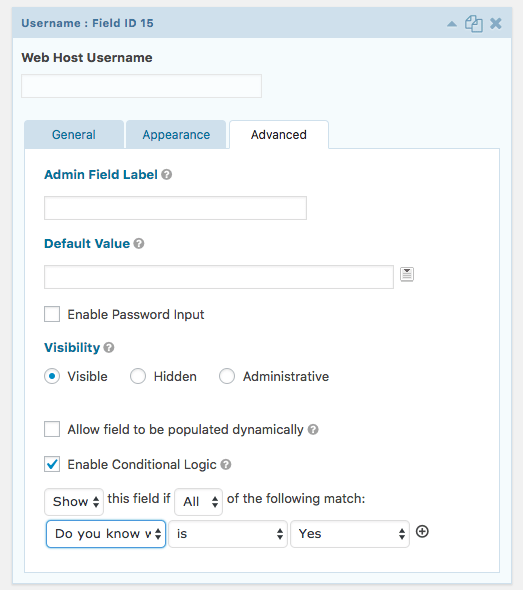Open the All/Any match dropdown
This screenshot has height=590, width=523.
click(199, 502)
